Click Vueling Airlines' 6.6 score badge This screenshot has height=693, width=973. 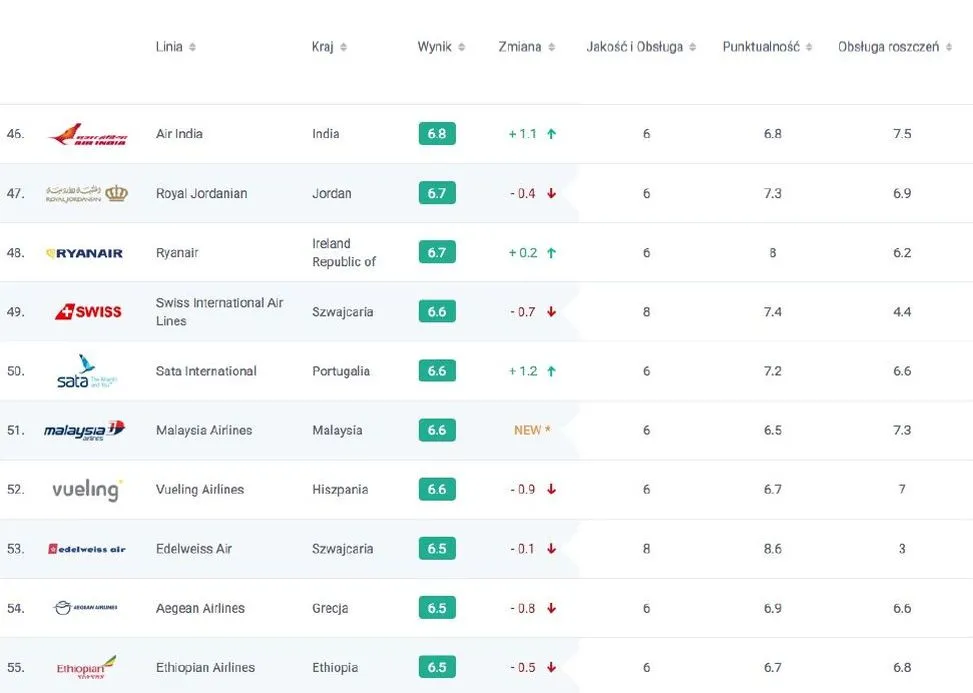point(437,489)
